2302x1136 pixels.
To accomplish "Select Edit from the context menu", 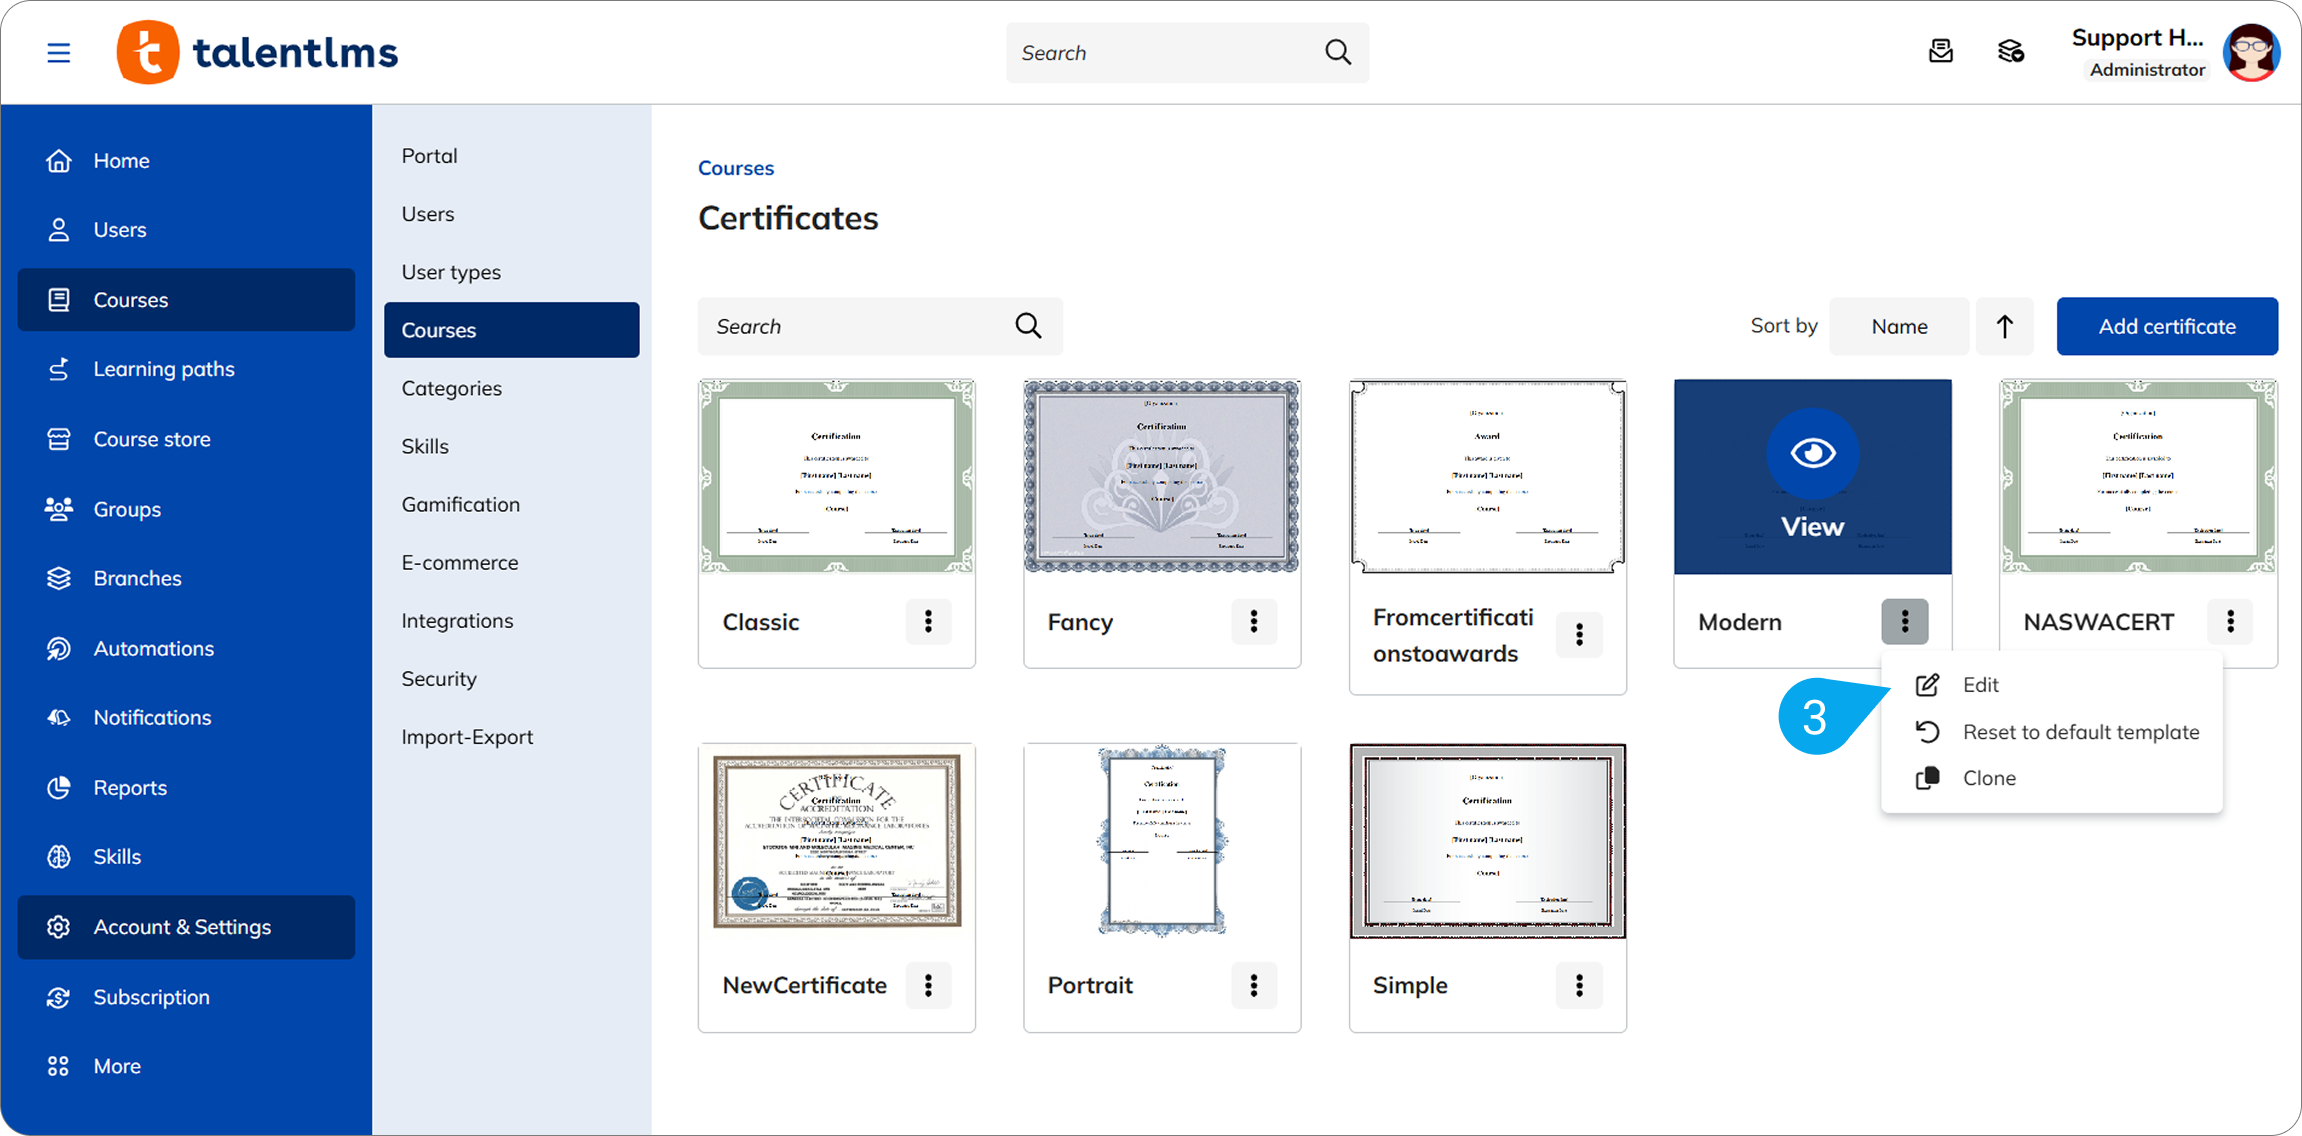I will point(1979,685).
